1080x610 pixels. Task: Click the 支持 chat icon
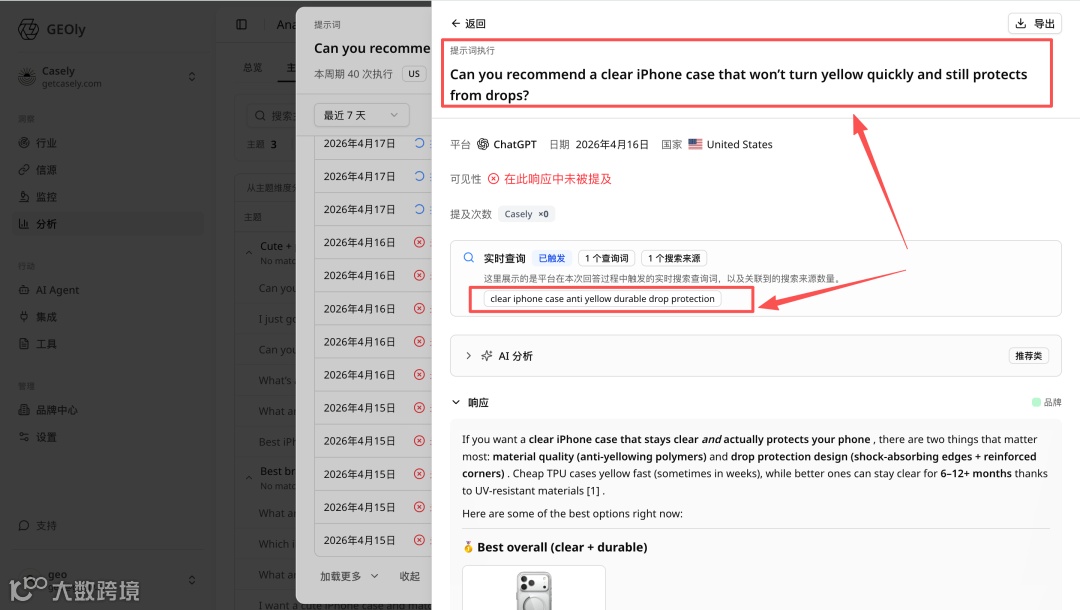point(24,525)
